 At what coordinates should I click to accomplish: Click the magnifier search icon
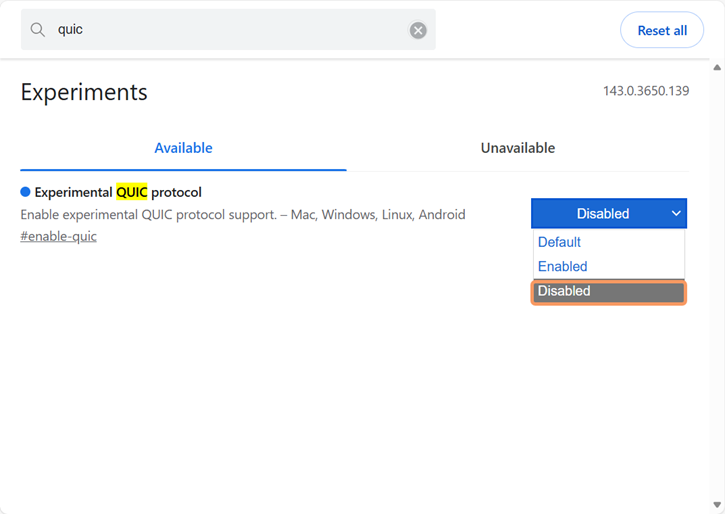38,30
